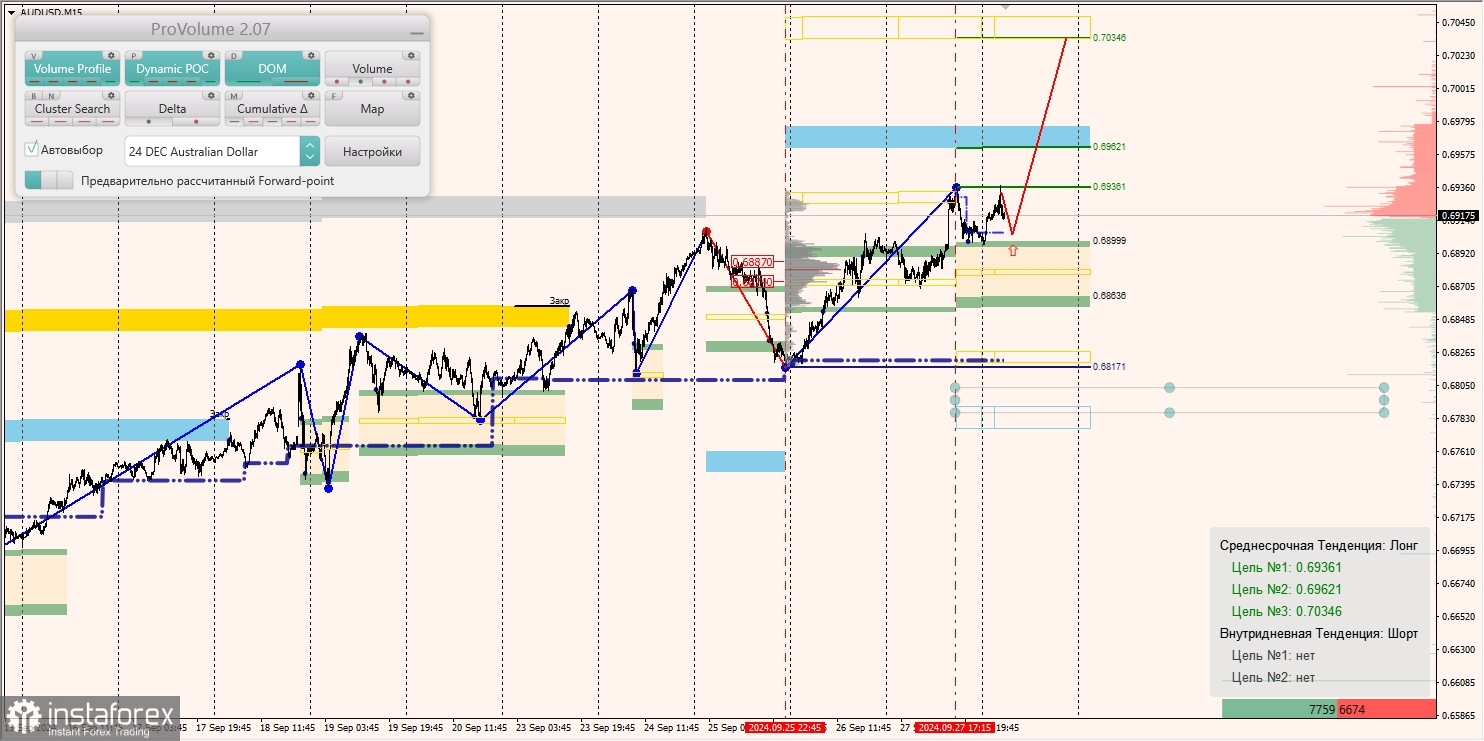Screen dimensions: 1484x741
Task: Open DOM gear settings
Action: (x=311, y=55)
